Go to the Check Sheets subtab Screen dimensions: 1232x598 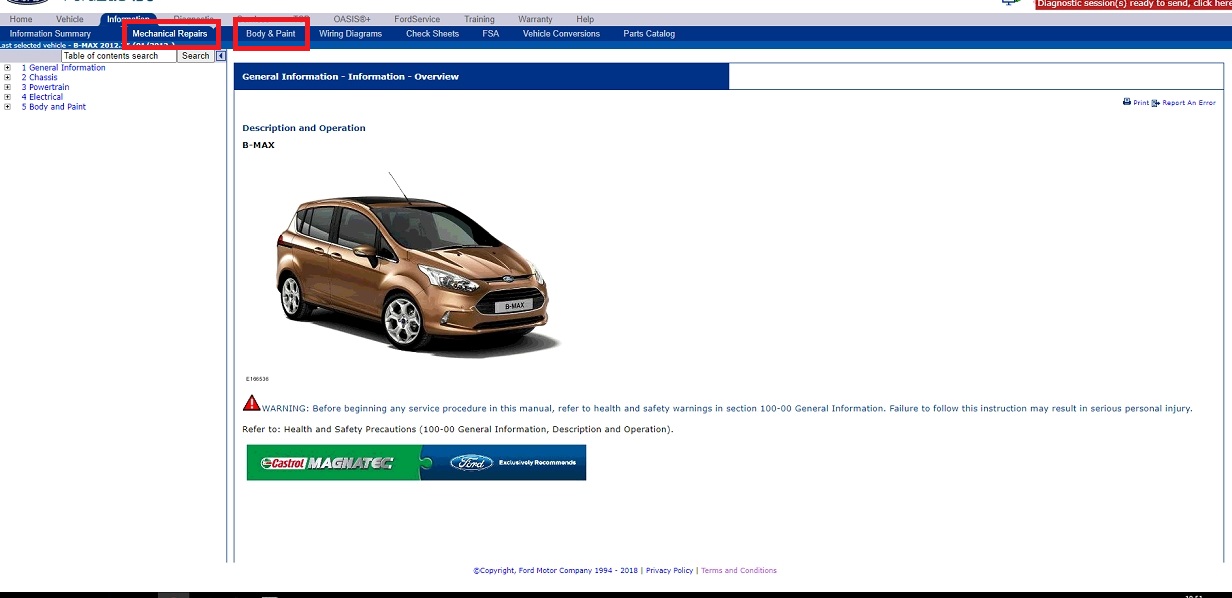pyautogui.click(x=433, y=34)
